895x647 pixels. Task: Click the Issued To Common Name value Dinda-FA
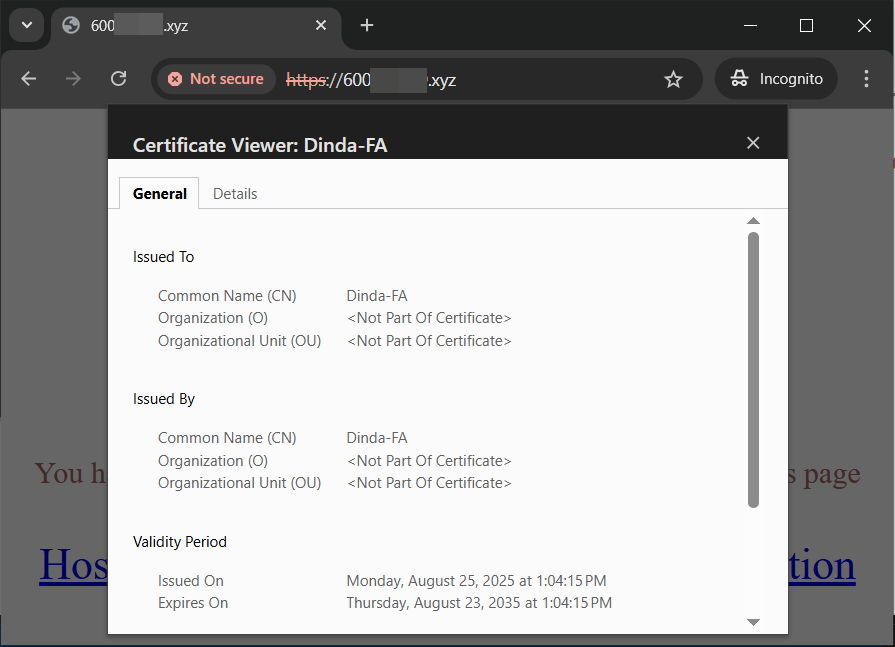pyautogui.click(x=377, y=296)
